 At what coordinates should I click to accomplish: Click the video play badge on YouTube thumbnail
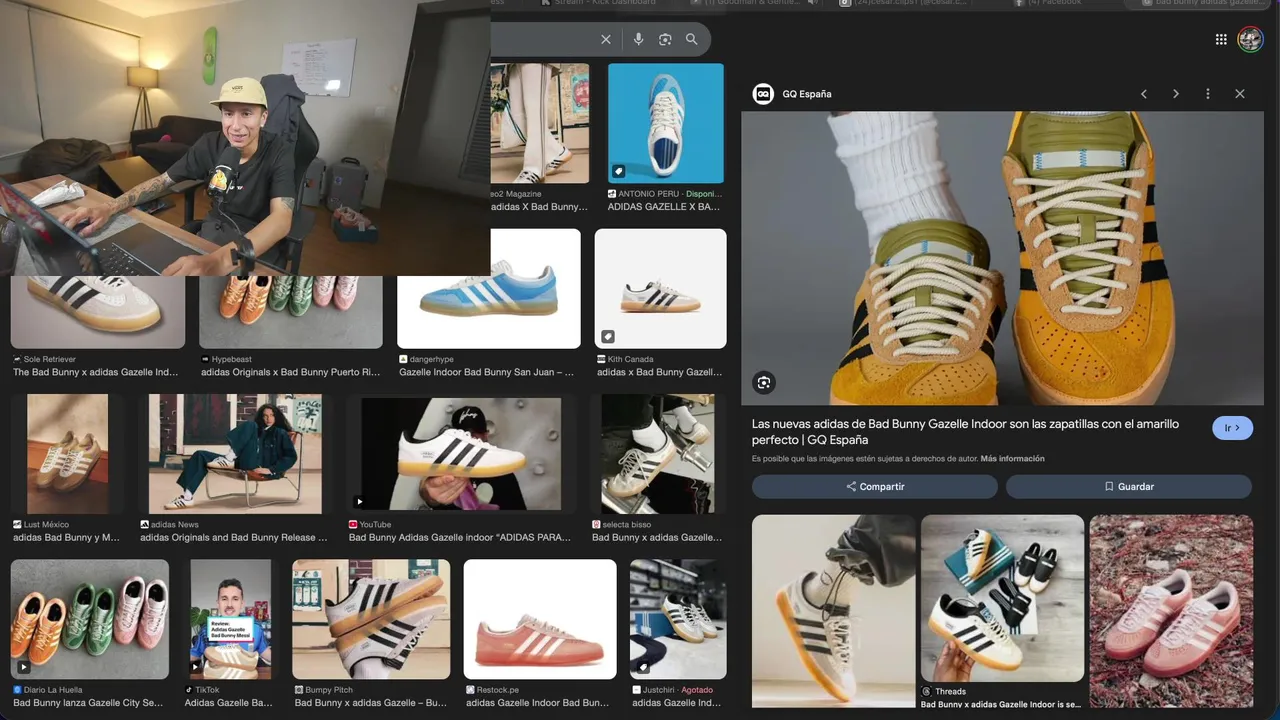click(359, 502)
